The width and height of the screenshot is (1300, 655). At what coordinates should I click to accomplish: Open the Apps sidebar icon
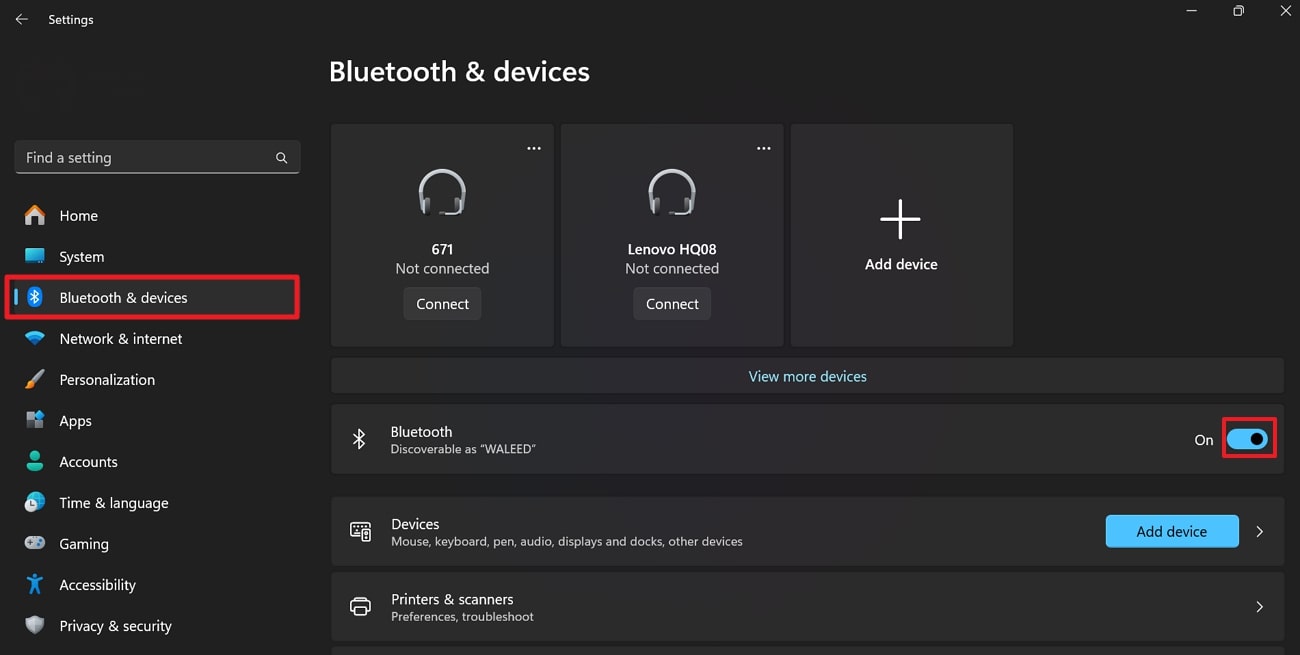click(34, 420)
